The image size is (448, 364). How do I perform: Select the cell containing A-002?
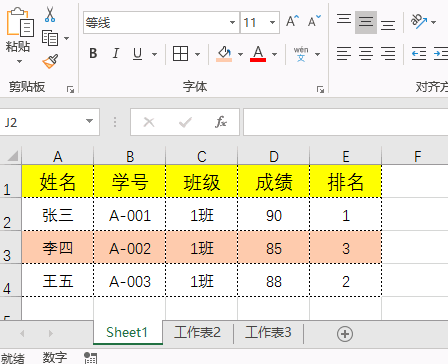tap(130, 247)
